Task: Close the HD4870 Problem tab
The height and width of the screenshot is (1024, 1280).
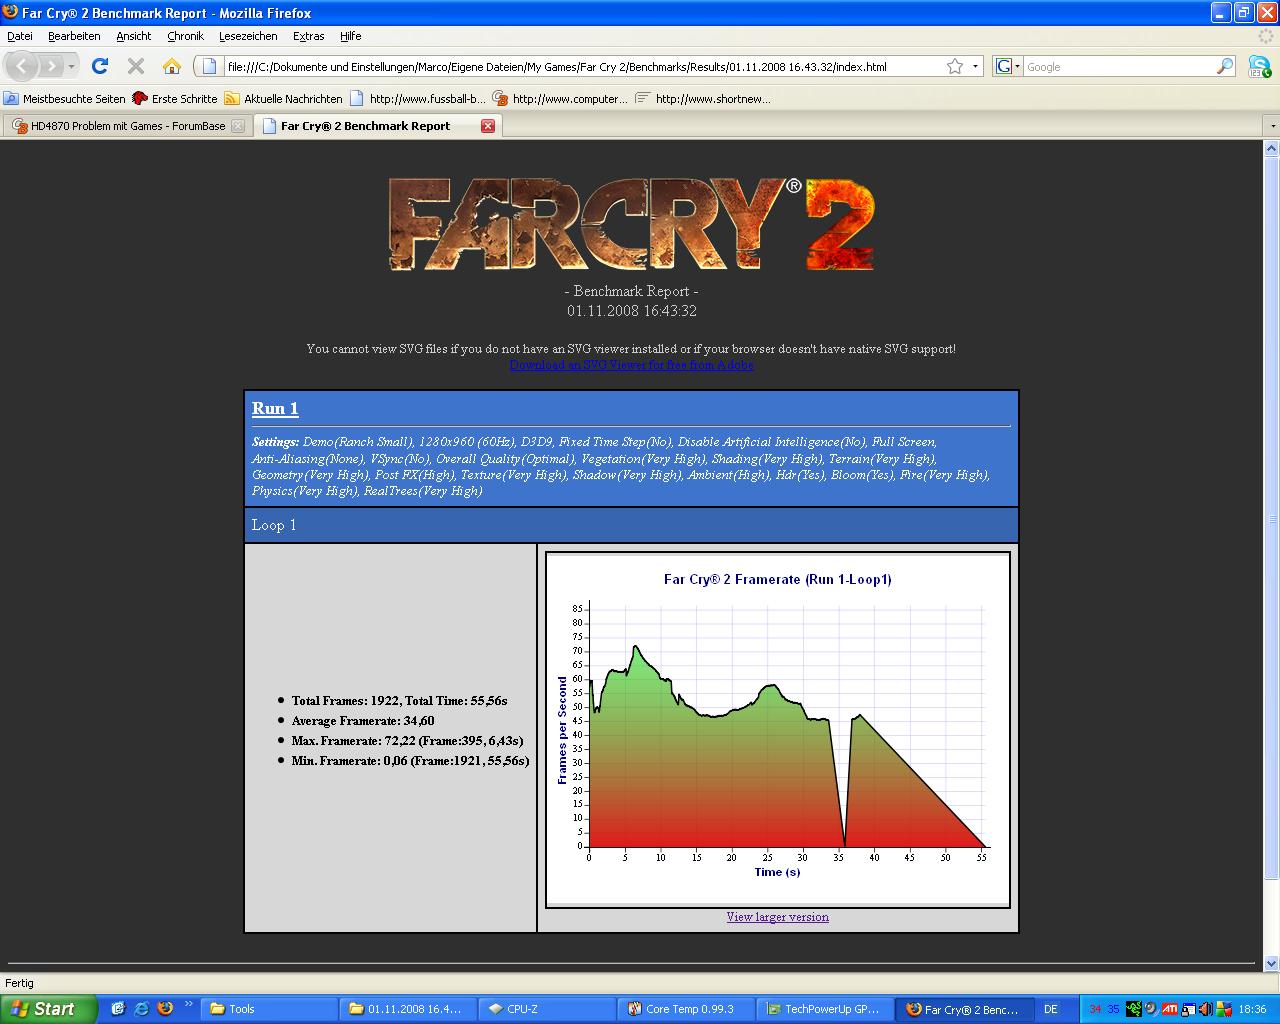Action: [x=238, y=126]
